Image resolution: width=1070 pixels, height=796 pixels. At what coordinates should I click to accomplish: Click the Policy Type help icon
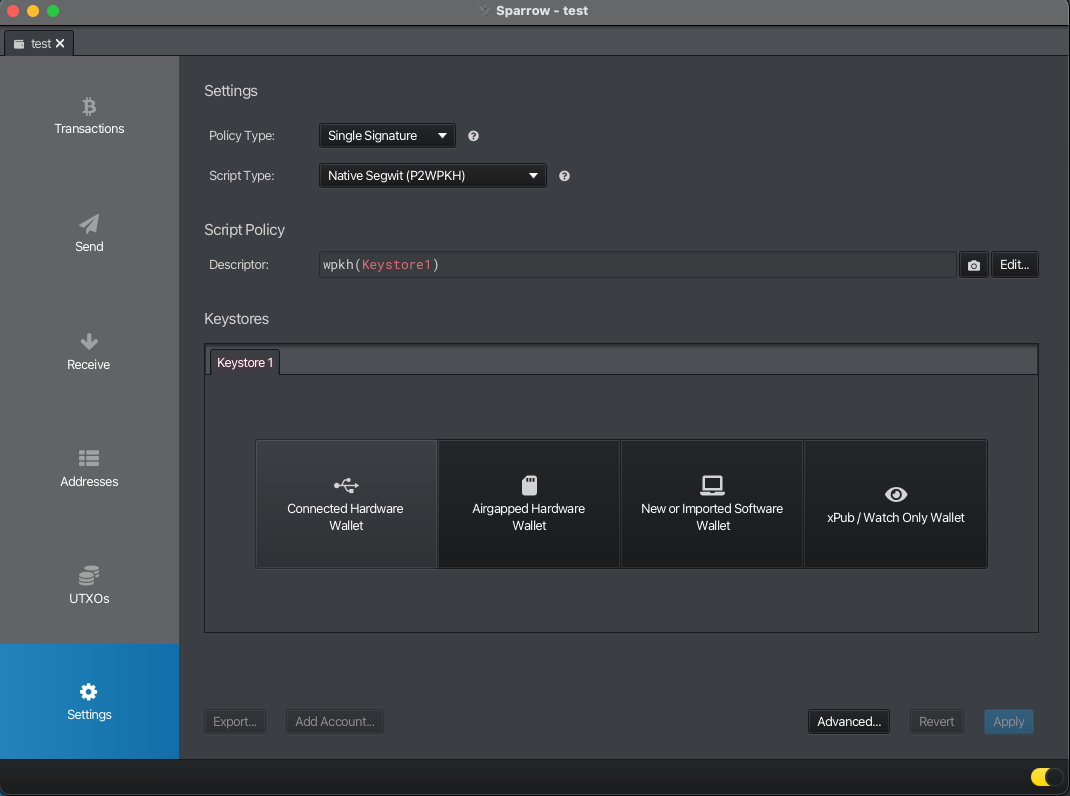pos(473,136)
